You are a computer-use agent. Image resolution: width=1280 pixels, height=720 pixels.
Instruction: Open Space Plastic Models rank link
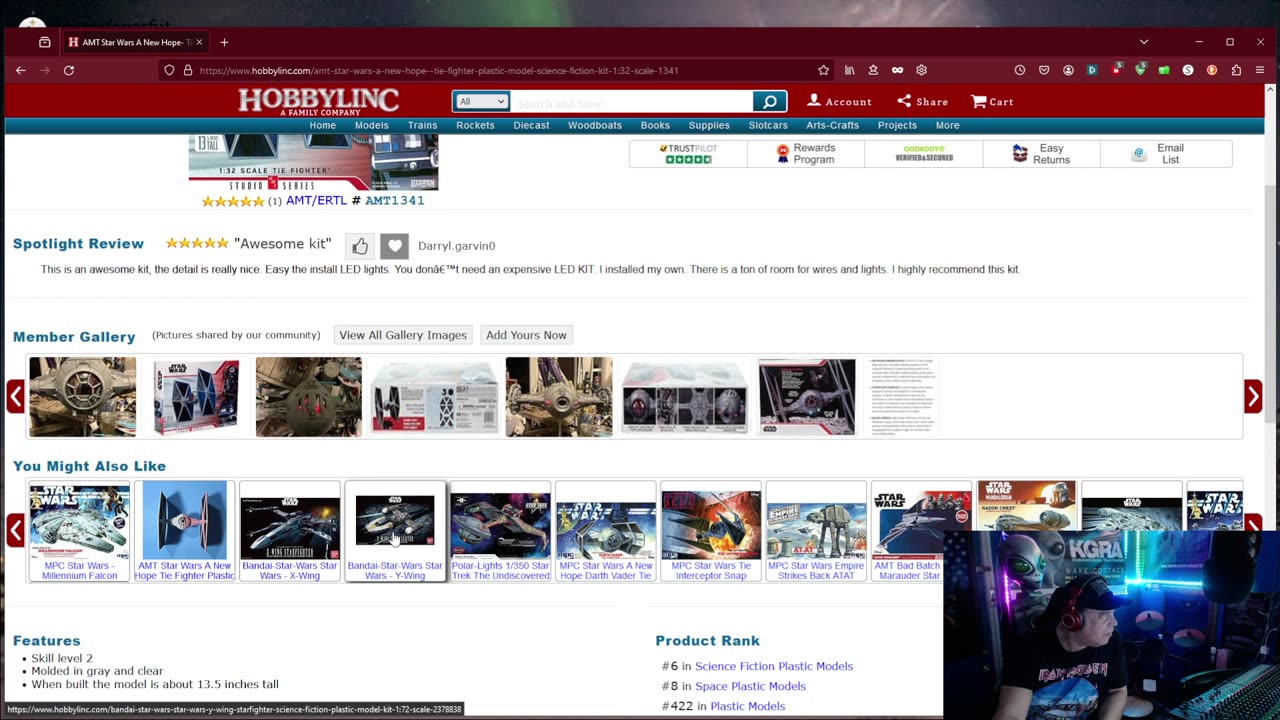(750, 686)
